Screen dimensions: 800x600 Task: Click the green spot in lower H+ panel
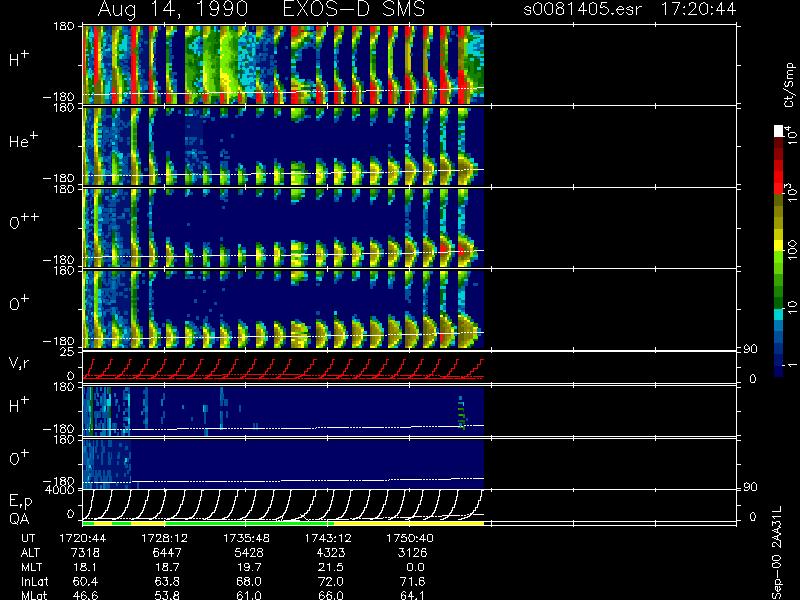(462, 412)
